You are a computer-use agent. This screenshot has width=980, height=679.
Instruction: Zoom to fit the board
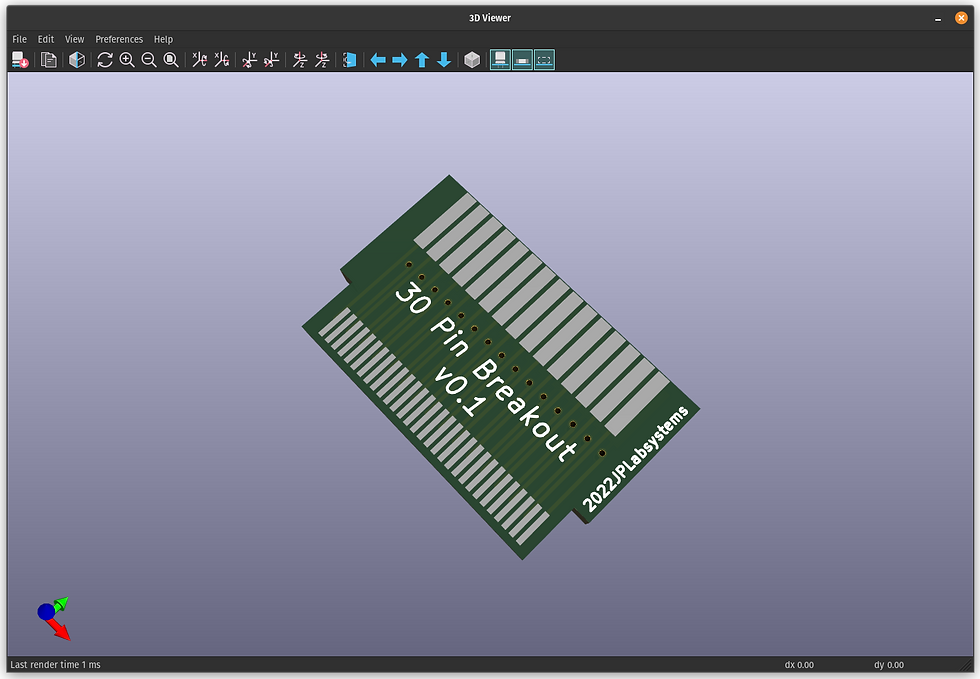click(x=171, y=60)
